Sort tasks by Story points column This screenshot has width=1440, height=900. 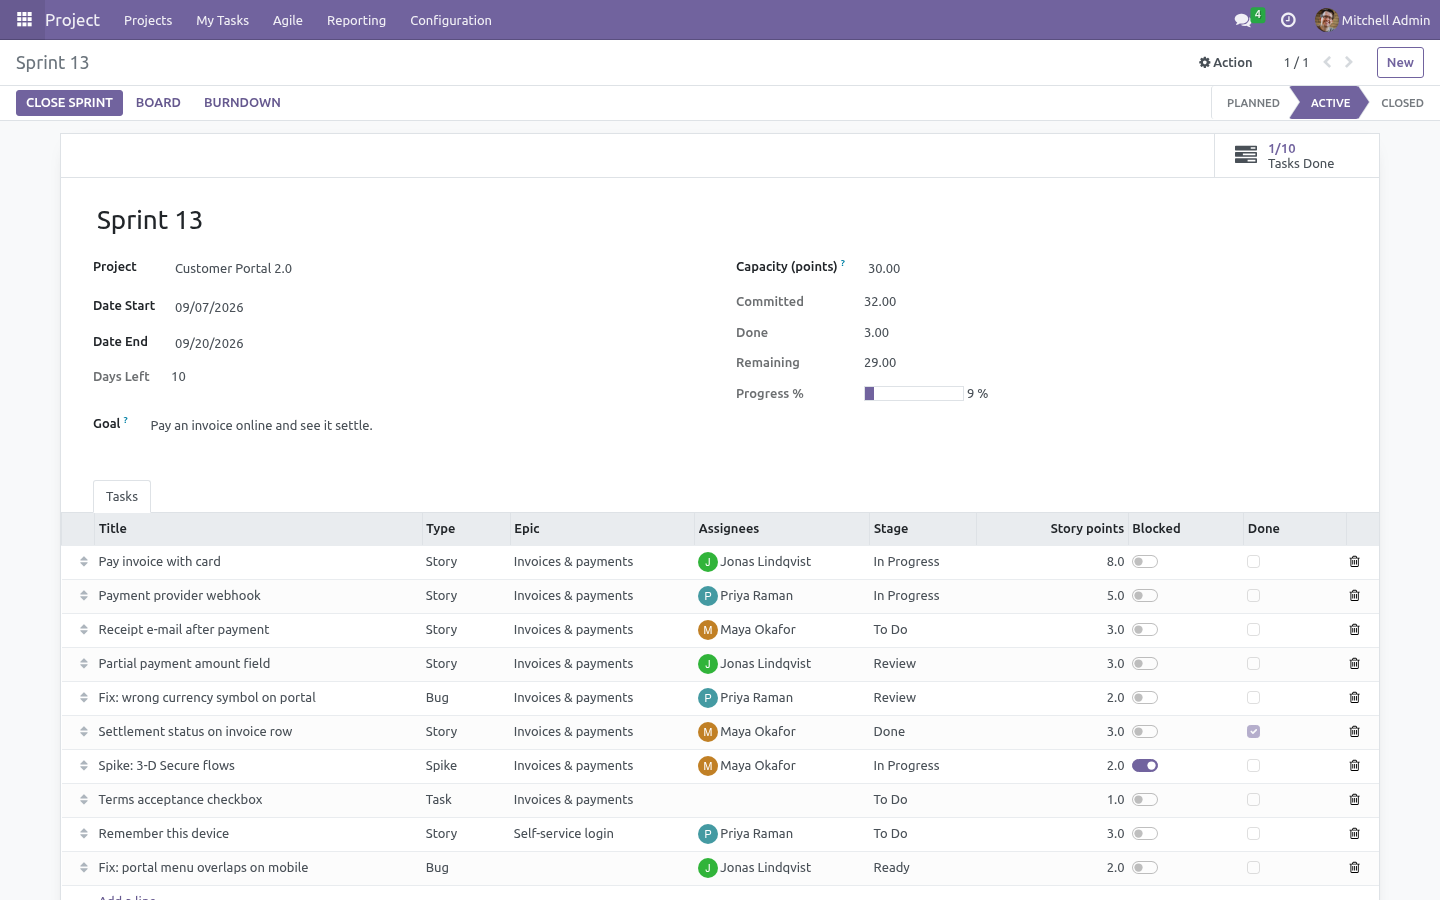[x=1087, y=529]
